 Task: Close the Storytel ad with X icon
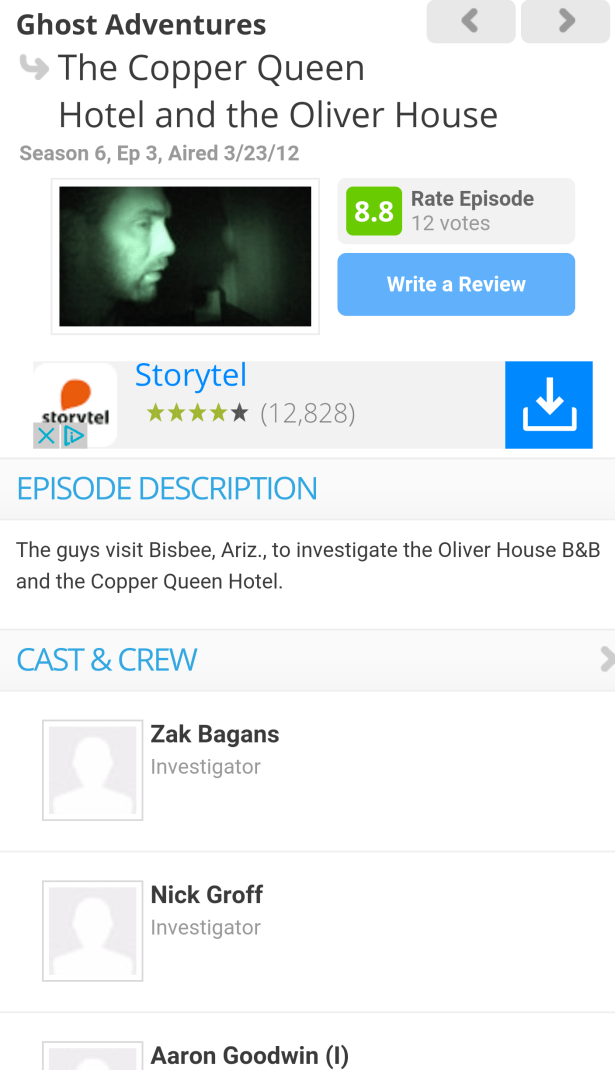(x=46, y=435)
